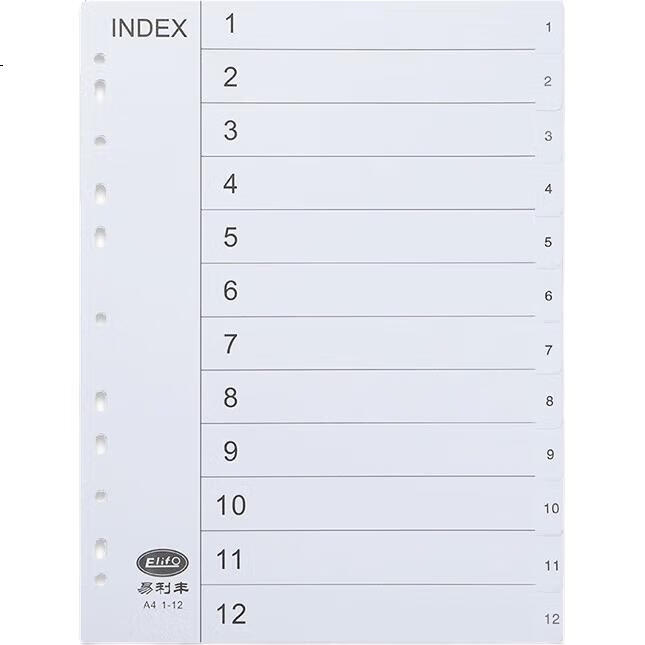Screen dimensions: 645x645
Task: Select the side tab numbered 2
Action: pos(549,81)
